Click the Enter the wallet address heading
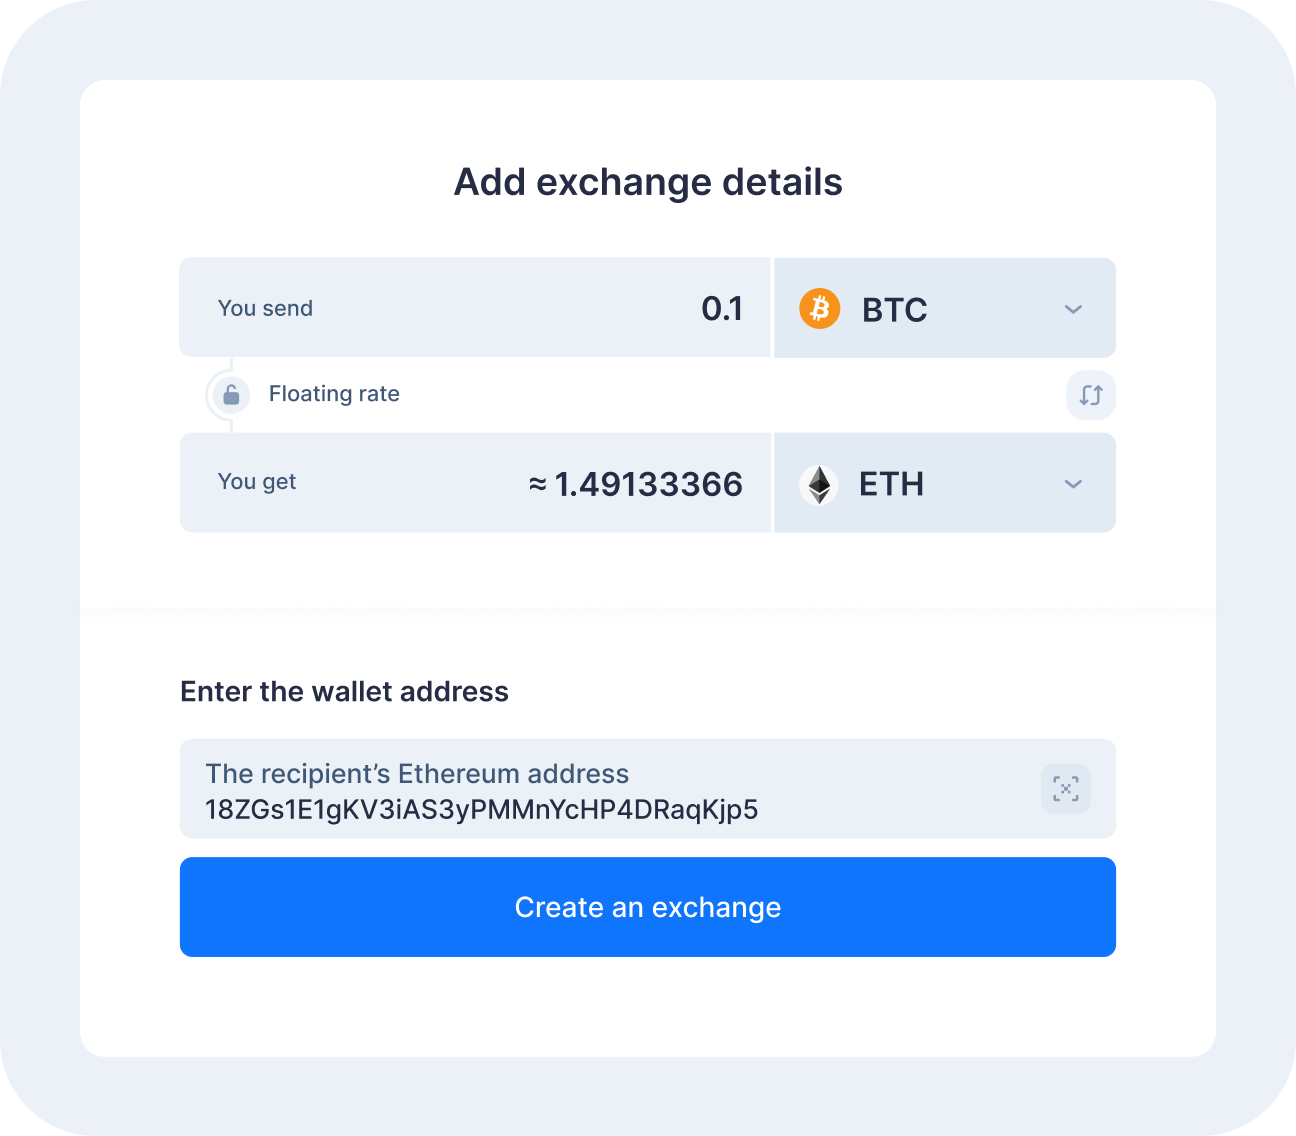 [344, 692]
